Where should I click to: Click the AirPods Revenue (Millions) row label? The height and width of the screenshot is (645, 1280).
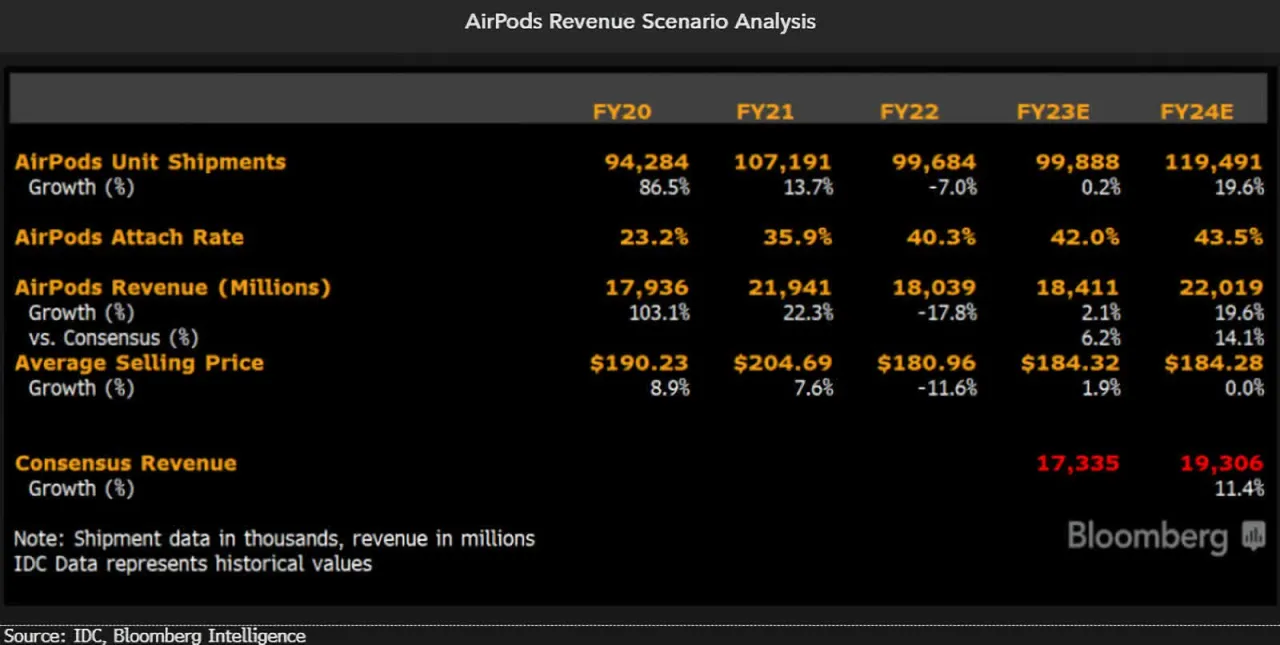coord(172,287)
